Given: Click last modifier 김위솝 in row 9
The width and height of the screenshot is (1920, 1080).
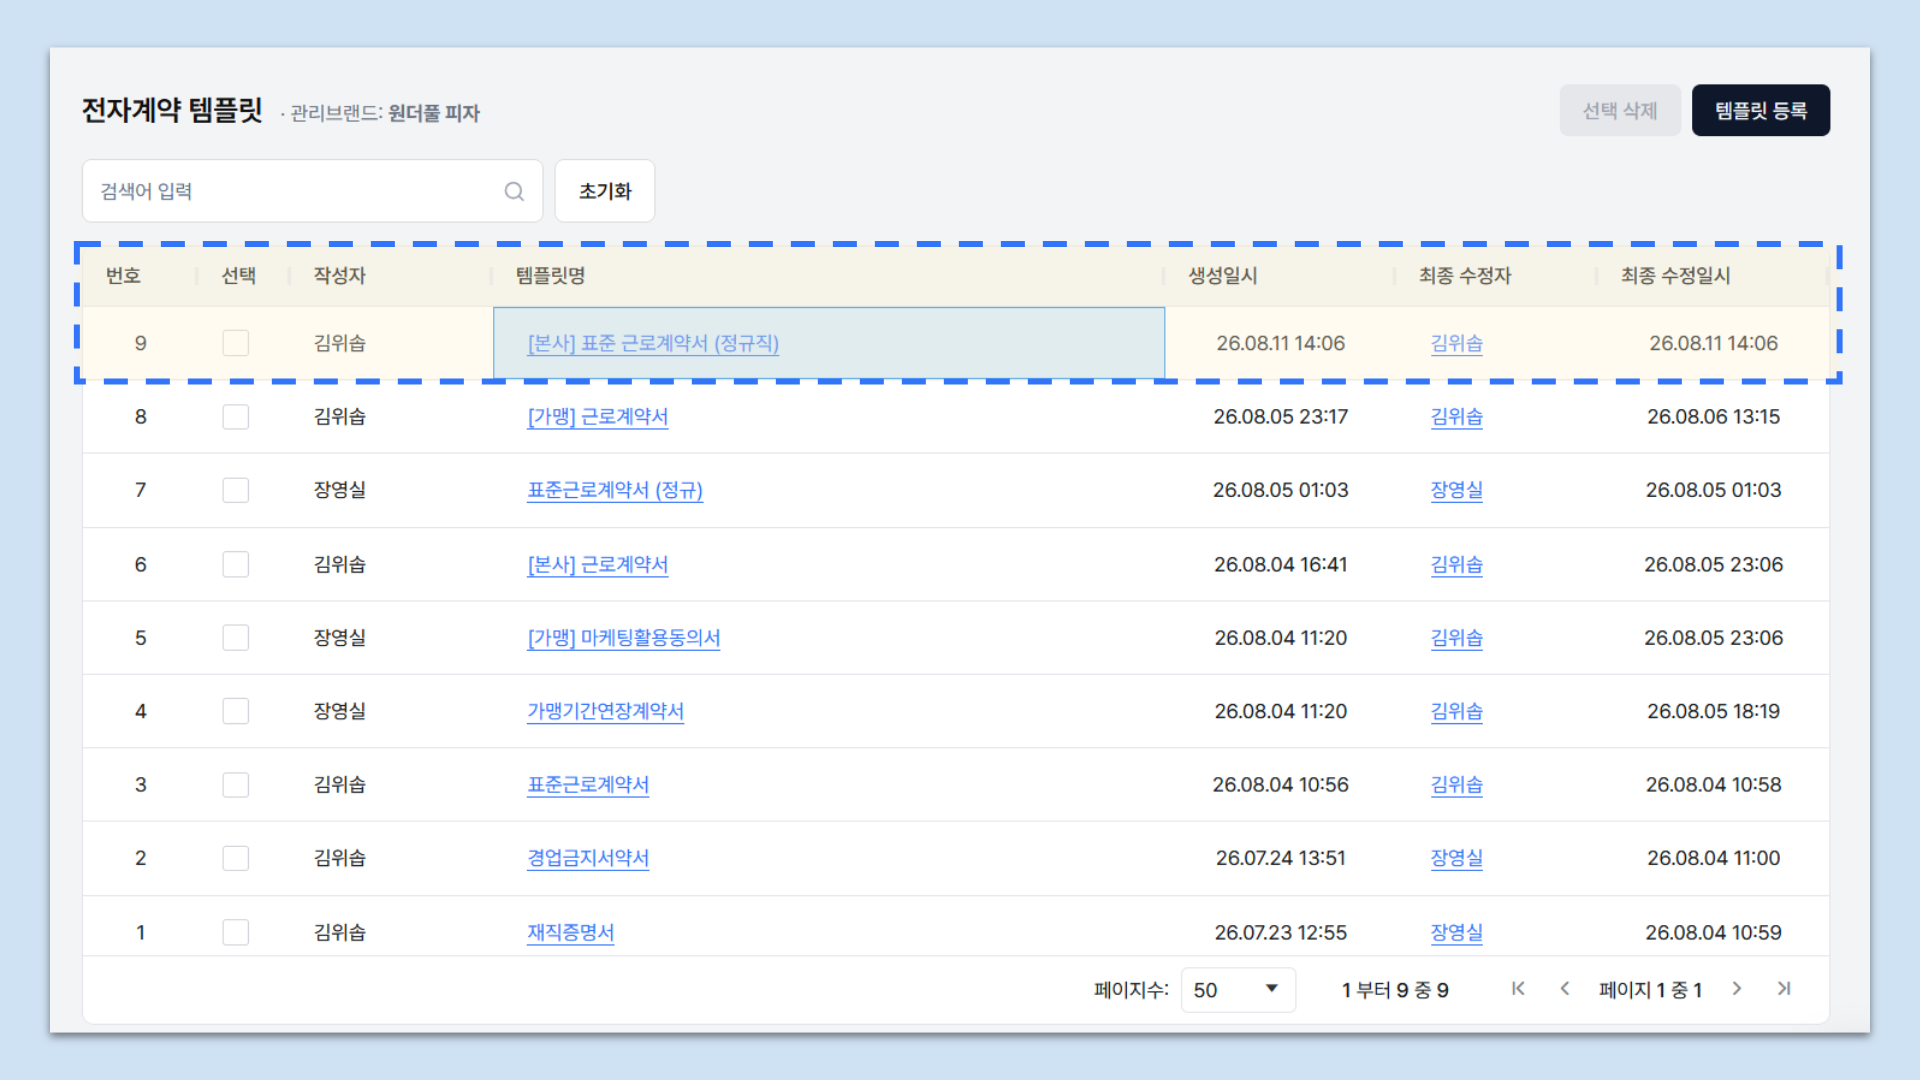Looking at the screenshot, I should [x=1457, y=343].
